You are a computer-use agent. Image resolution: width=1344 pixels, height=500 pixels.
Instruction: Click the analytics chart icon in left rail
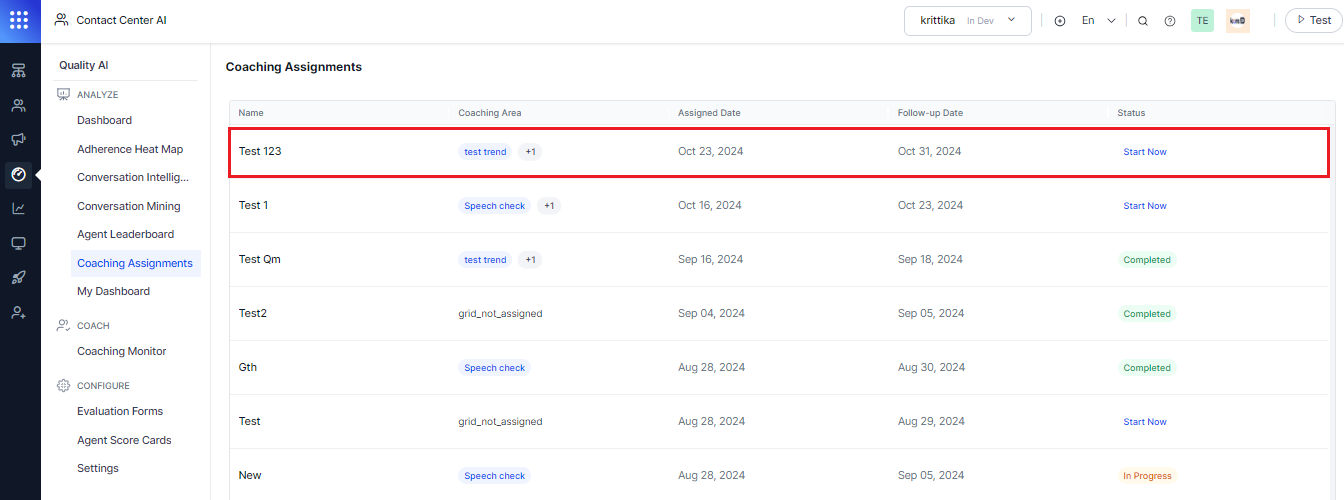(x=18, y=208)
